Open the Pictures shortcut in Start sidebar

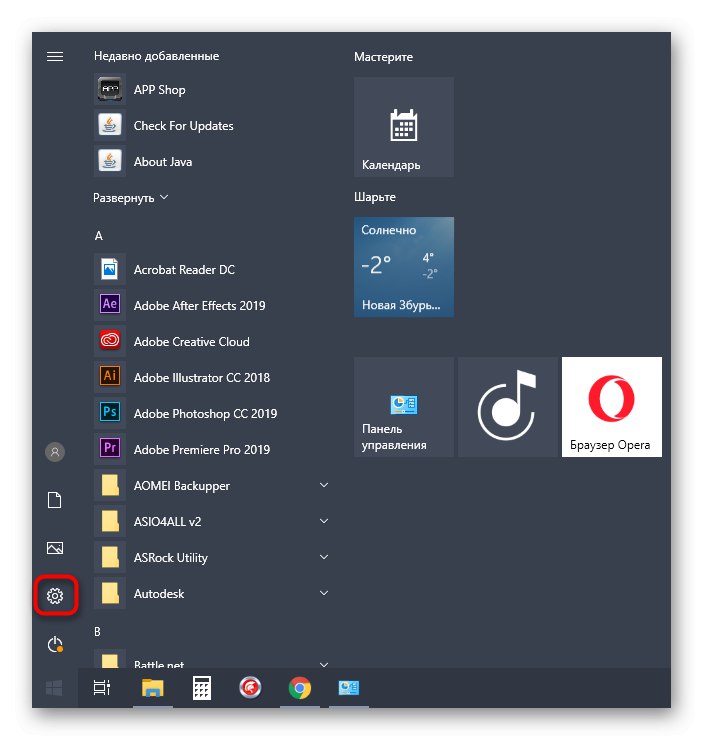click(x=55, y=548)
